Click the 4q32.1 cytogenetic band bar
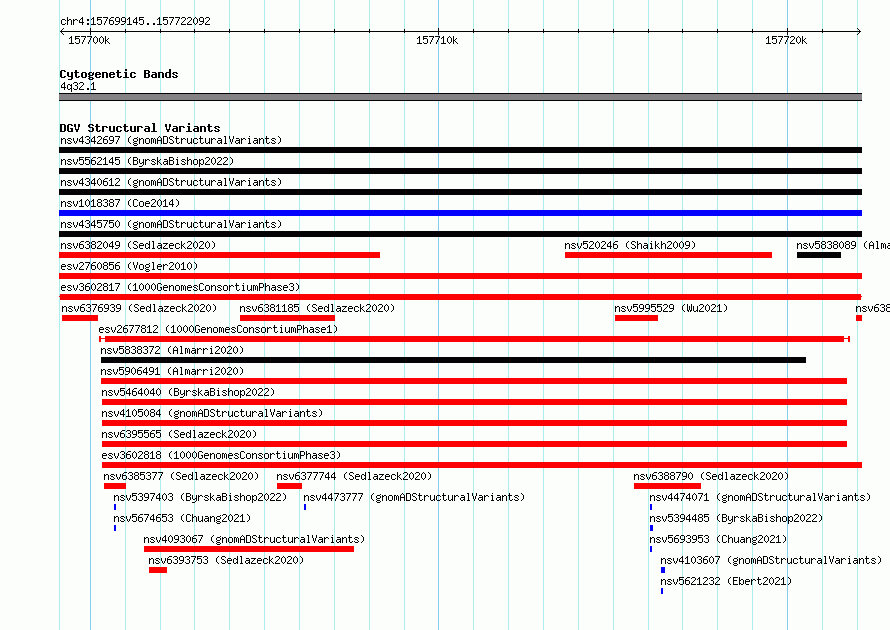890x630 pixels. [x=460, y=97]
